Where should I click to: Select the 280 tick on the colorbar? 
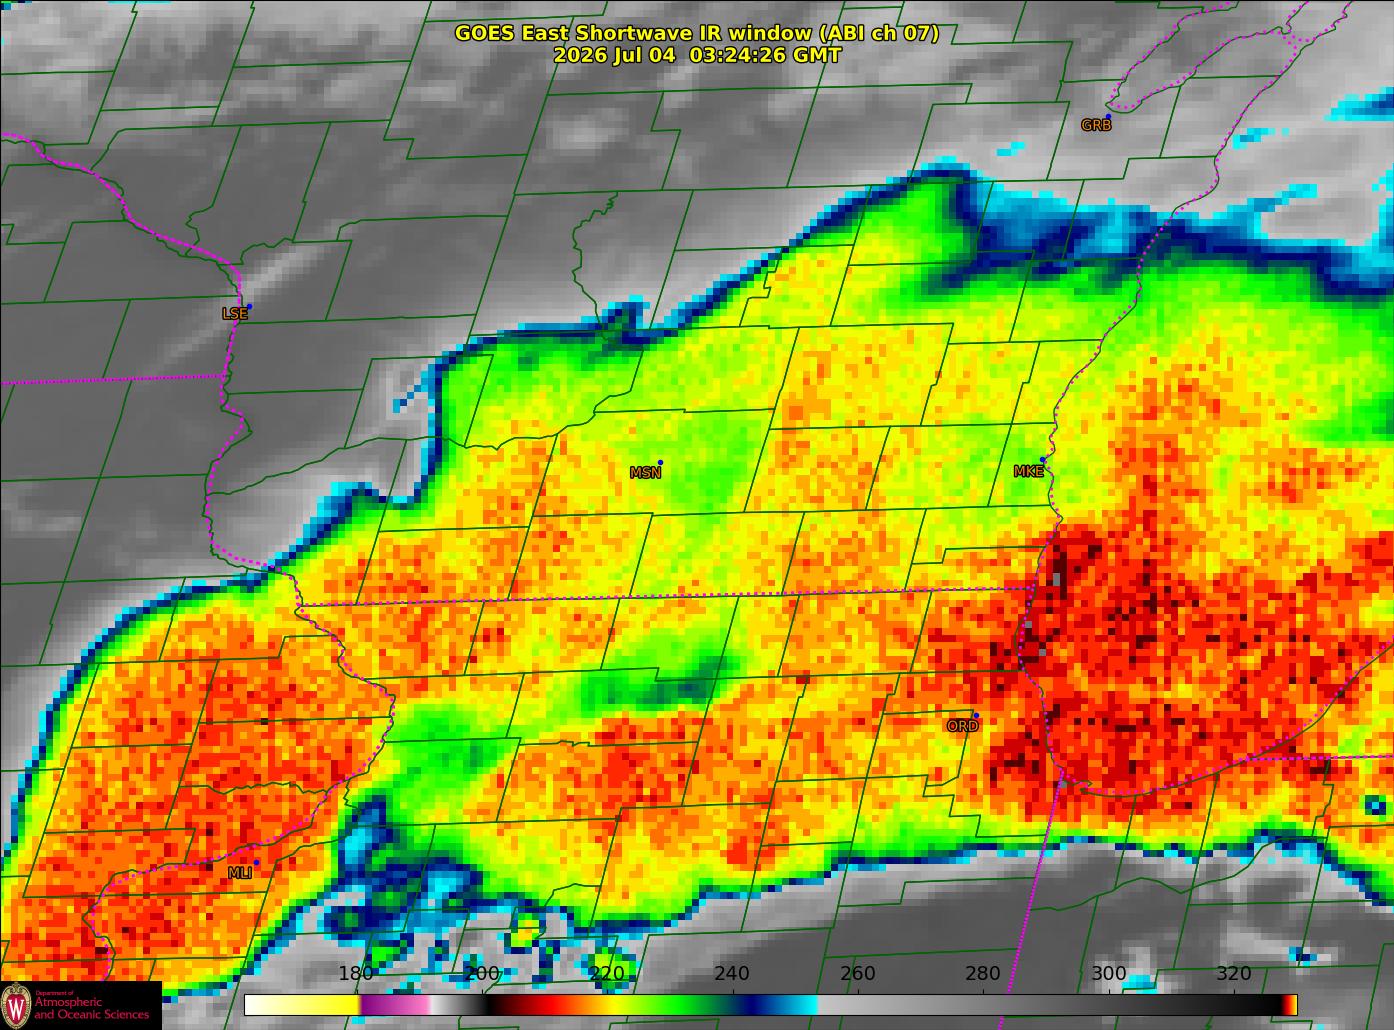(x=983, y=974)
